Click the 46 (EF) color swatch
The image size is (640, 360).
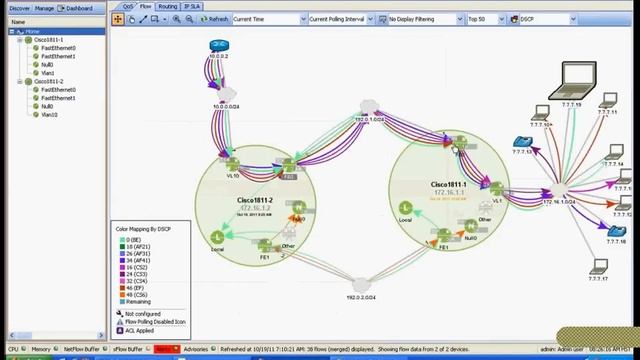pos(122,288)
